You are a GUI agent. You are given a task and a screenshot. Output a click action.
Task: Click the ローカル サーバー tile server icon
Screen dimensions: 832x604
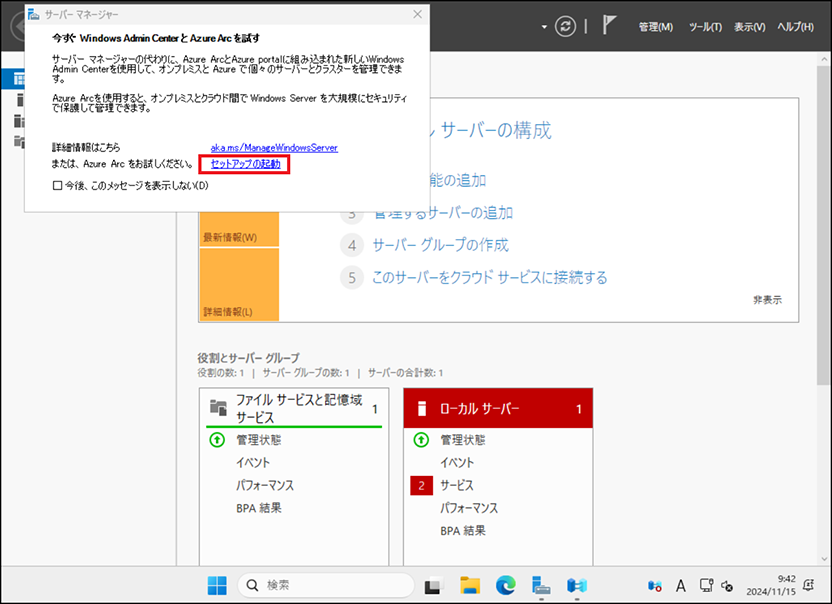coord(422,408)
